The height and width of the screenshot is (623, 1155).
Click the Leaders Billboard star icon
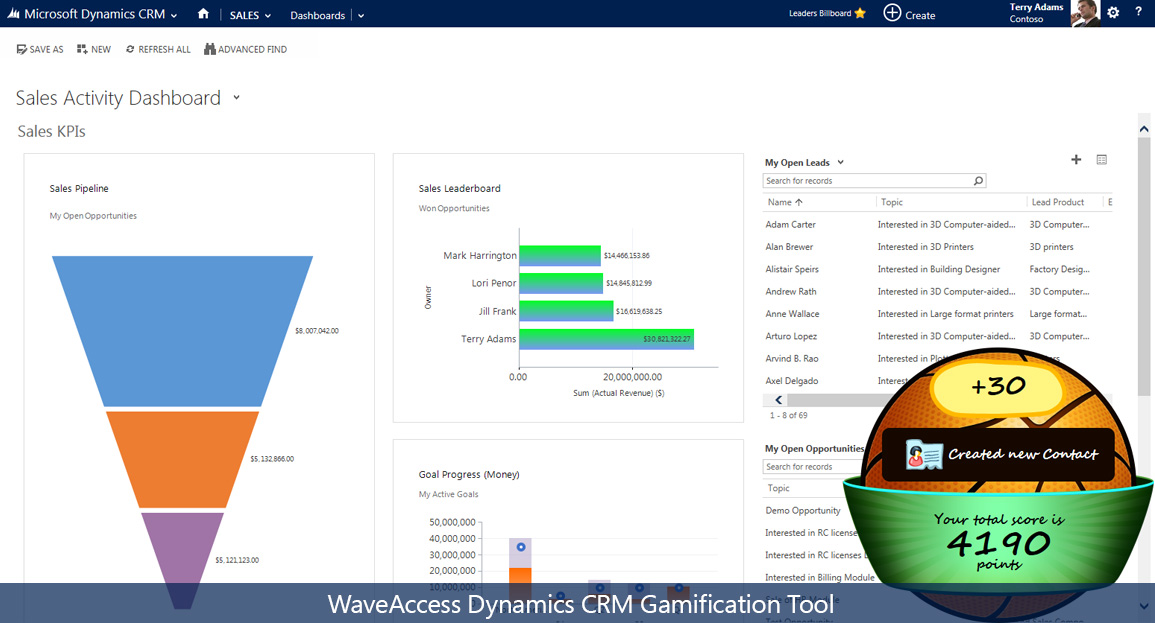tap(860, 13)
